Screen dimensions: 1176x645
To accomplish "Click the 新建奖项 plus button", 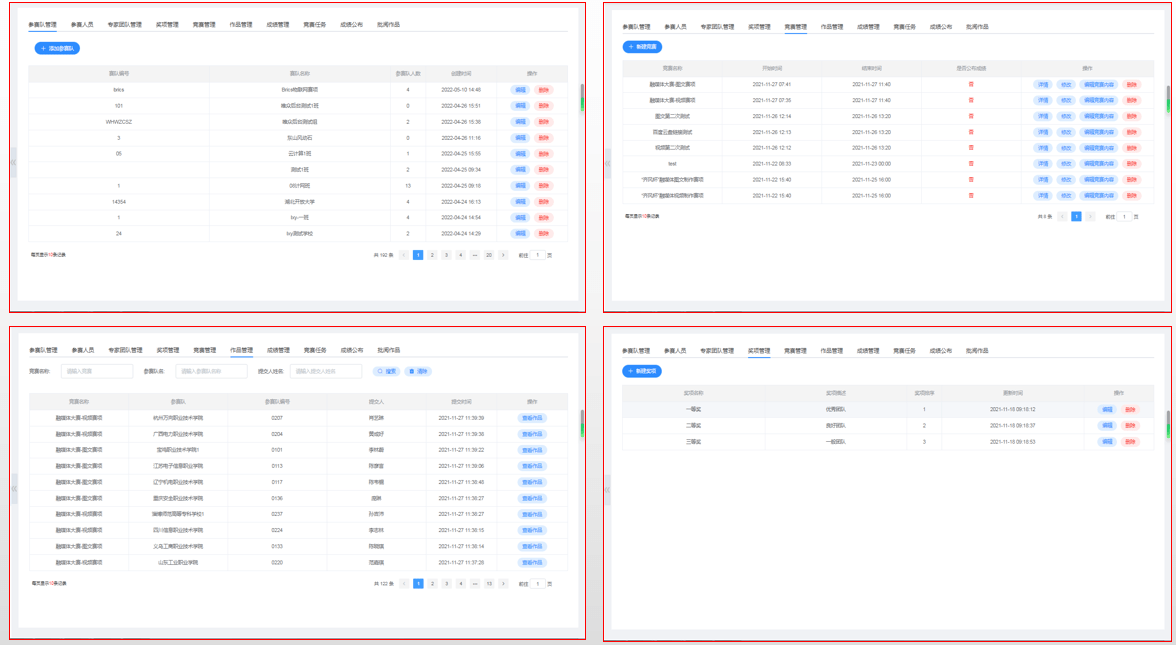I will 642,371.
